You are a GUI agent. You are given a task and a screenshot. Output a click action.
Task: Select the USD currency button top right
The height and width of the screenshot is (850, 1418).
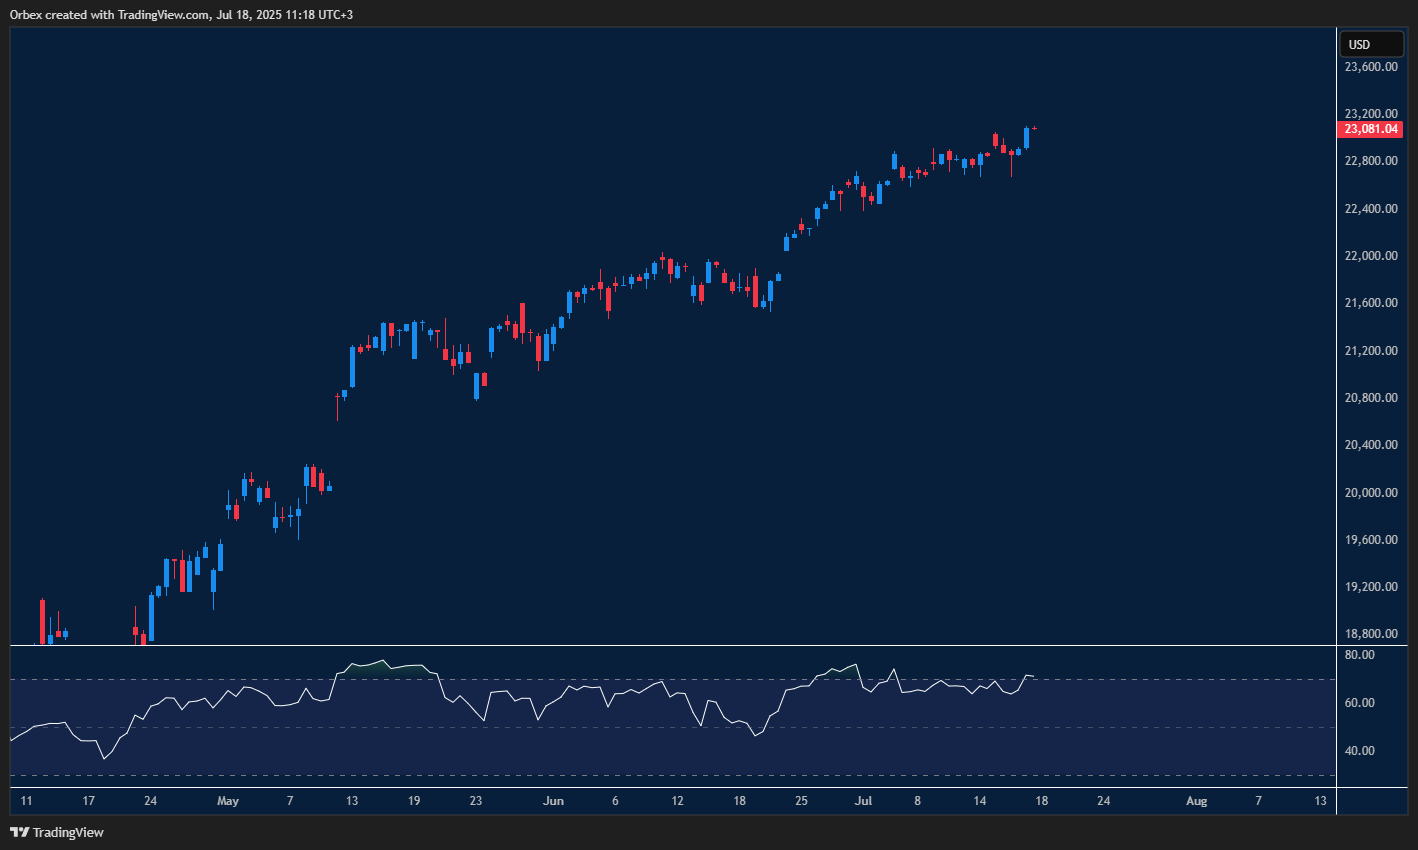[x=1371, y=44]
